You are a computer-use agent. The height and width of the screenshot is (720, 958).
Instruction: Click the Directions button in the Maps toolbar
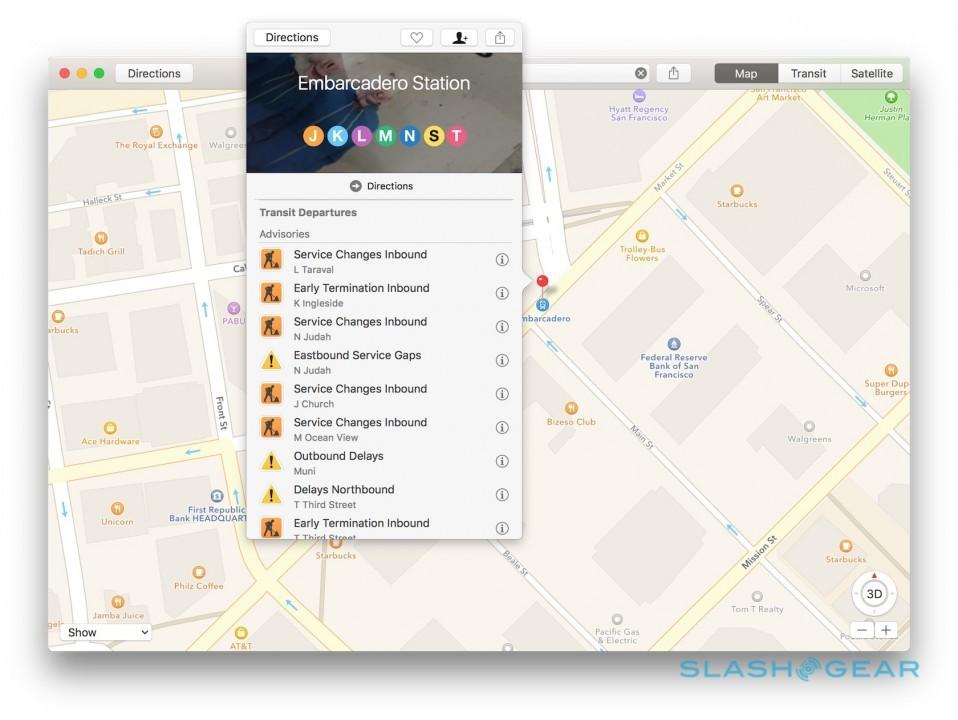154,73
